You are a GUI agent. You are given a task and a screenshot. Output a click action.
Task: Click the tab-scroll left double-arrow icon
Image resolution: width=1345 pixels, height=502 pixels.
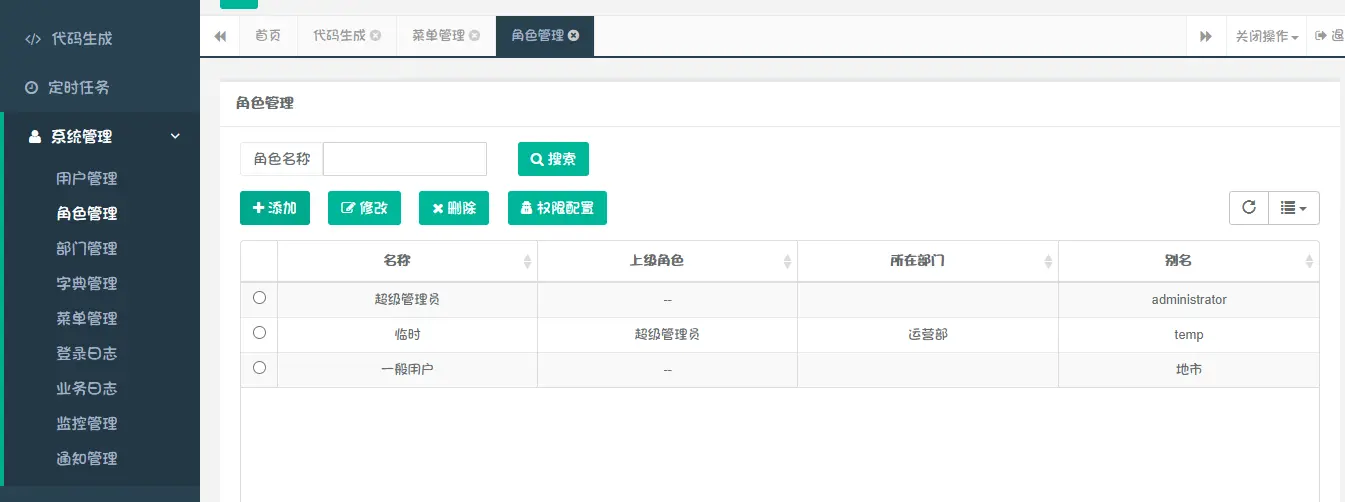click(x=220, y=36)
